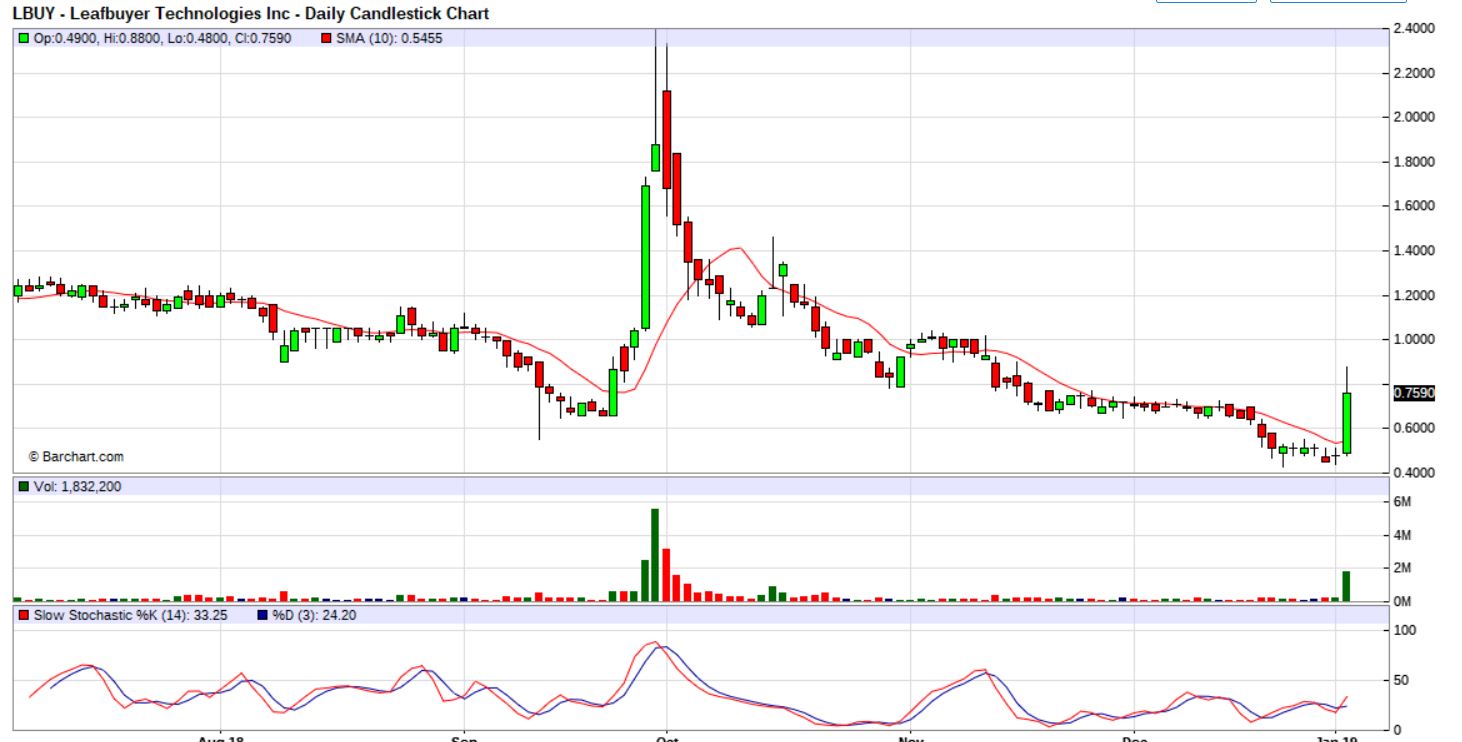Click the "SMA (10): 0.5455" legend text
The image size is (1462, 742).
click(389, 38)
